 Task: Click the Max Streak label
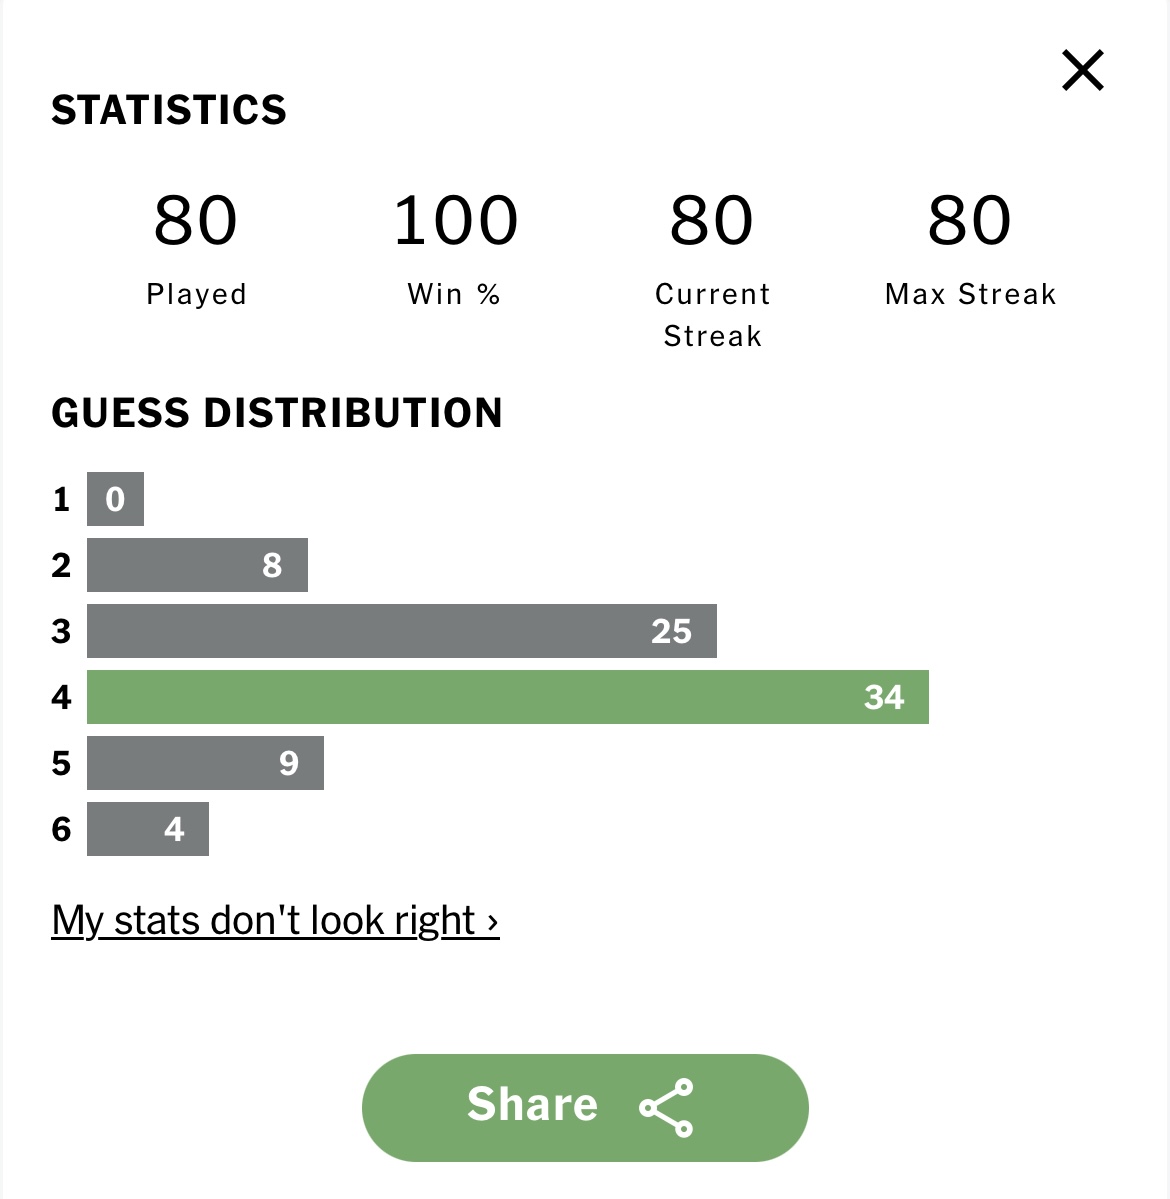pyautogui.click(x=970, y=294)
